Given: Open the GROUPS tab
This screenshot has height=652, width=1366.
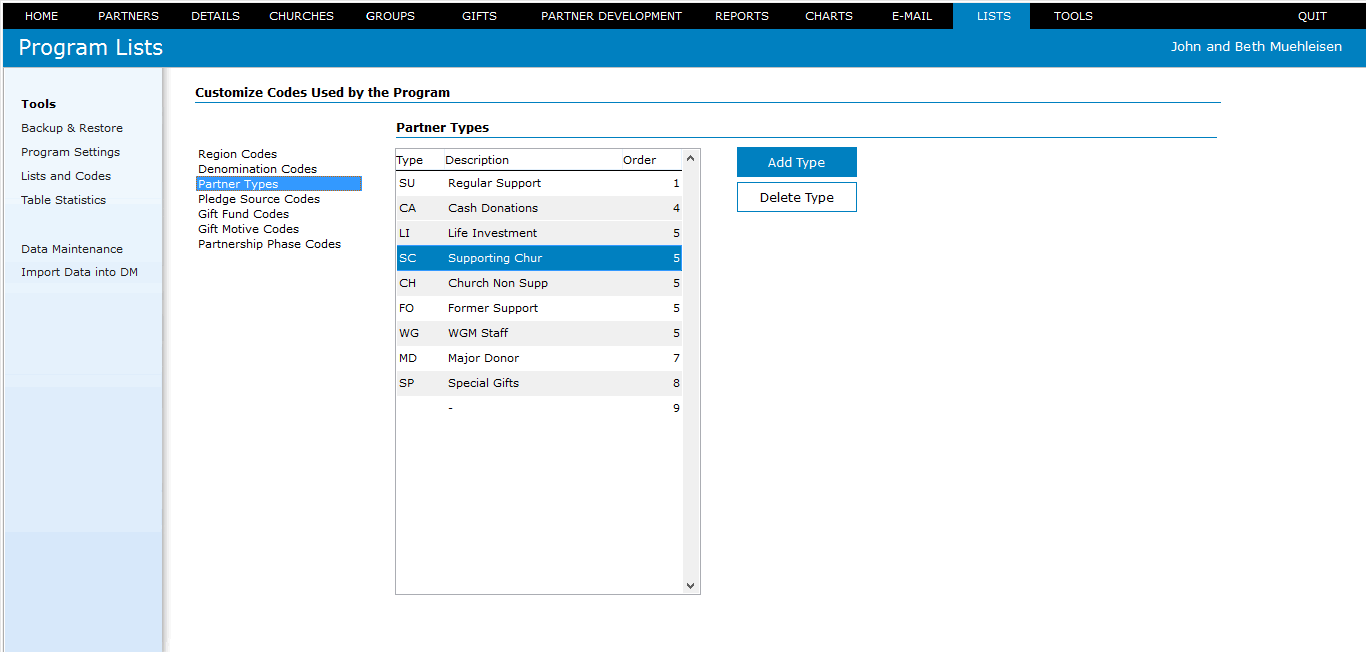Looking at the screenshot, I should point(390,16).
